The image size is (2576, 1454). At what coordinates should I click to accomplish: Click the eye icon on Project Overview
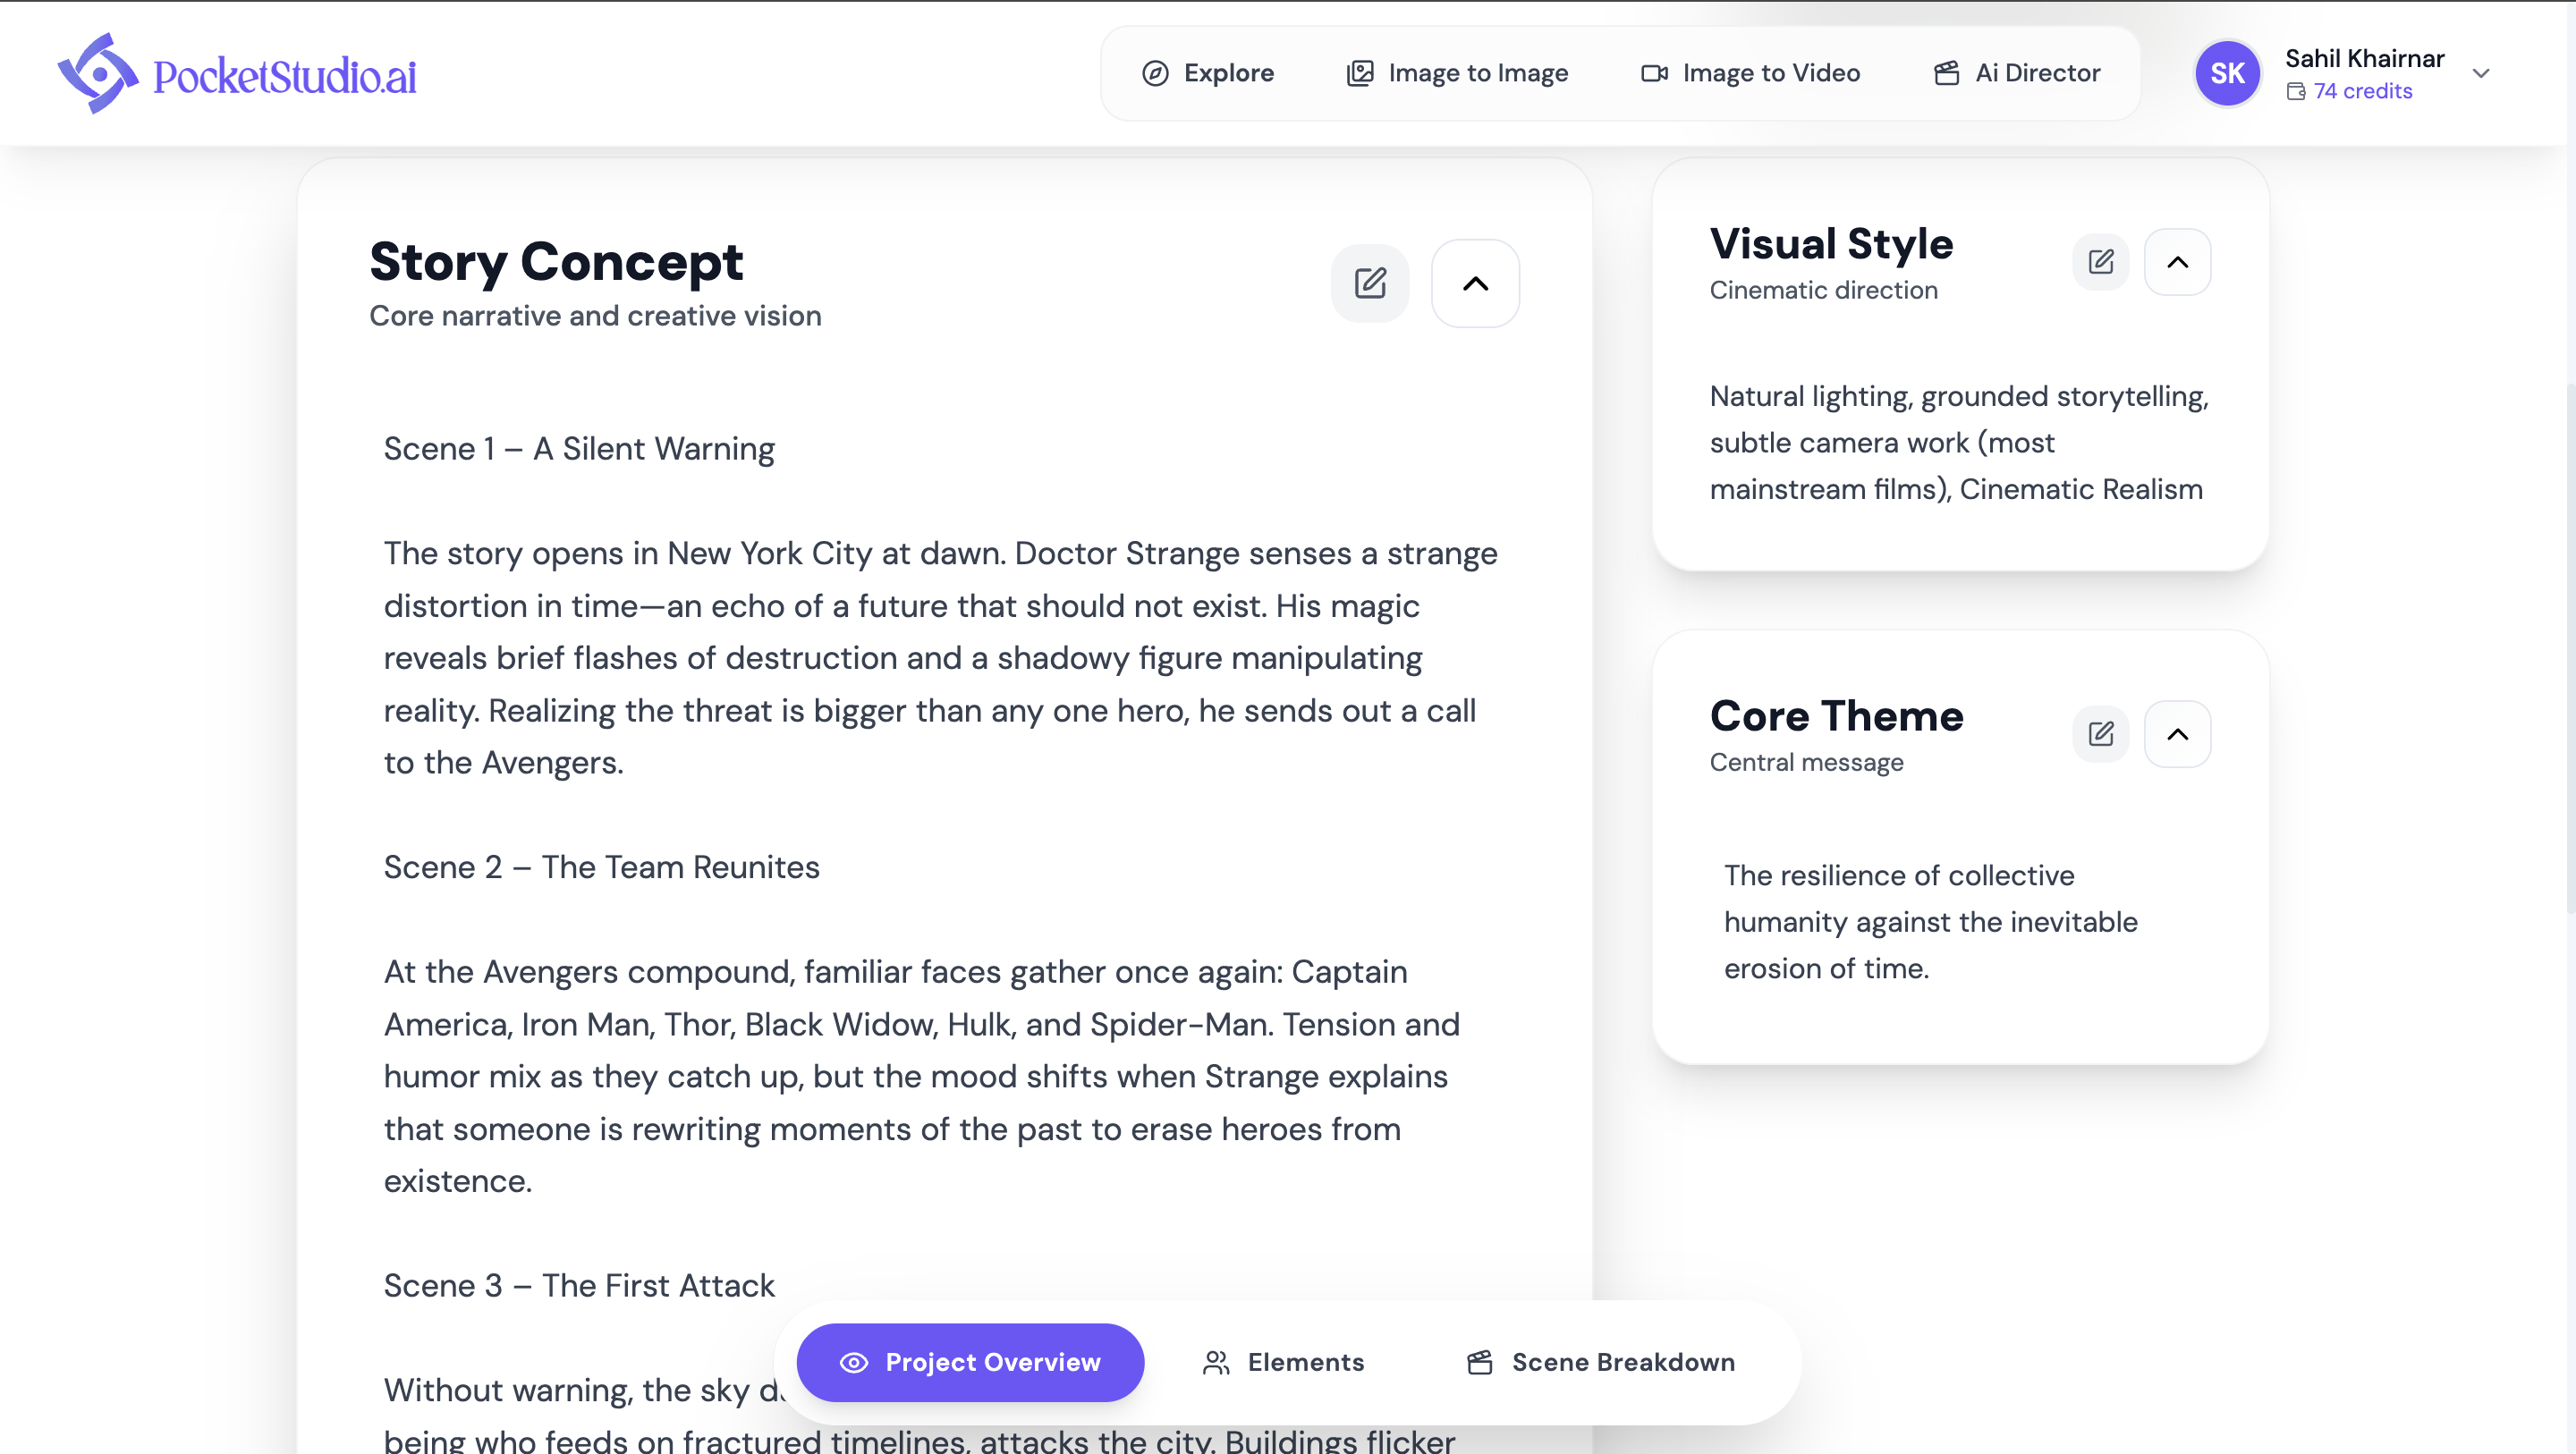click(x=853, y=1362)
